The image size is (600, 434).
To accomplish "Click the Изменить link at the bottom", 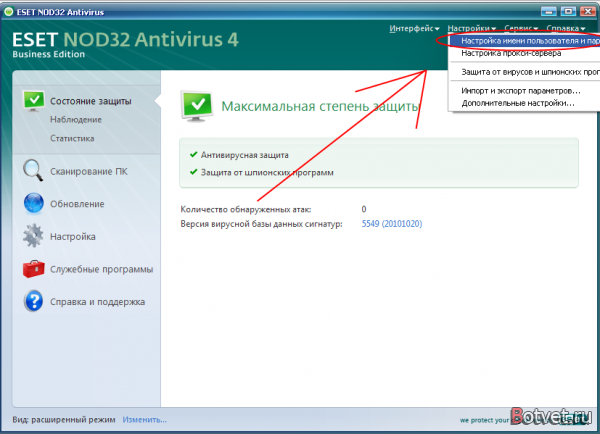I will (144, 419).
